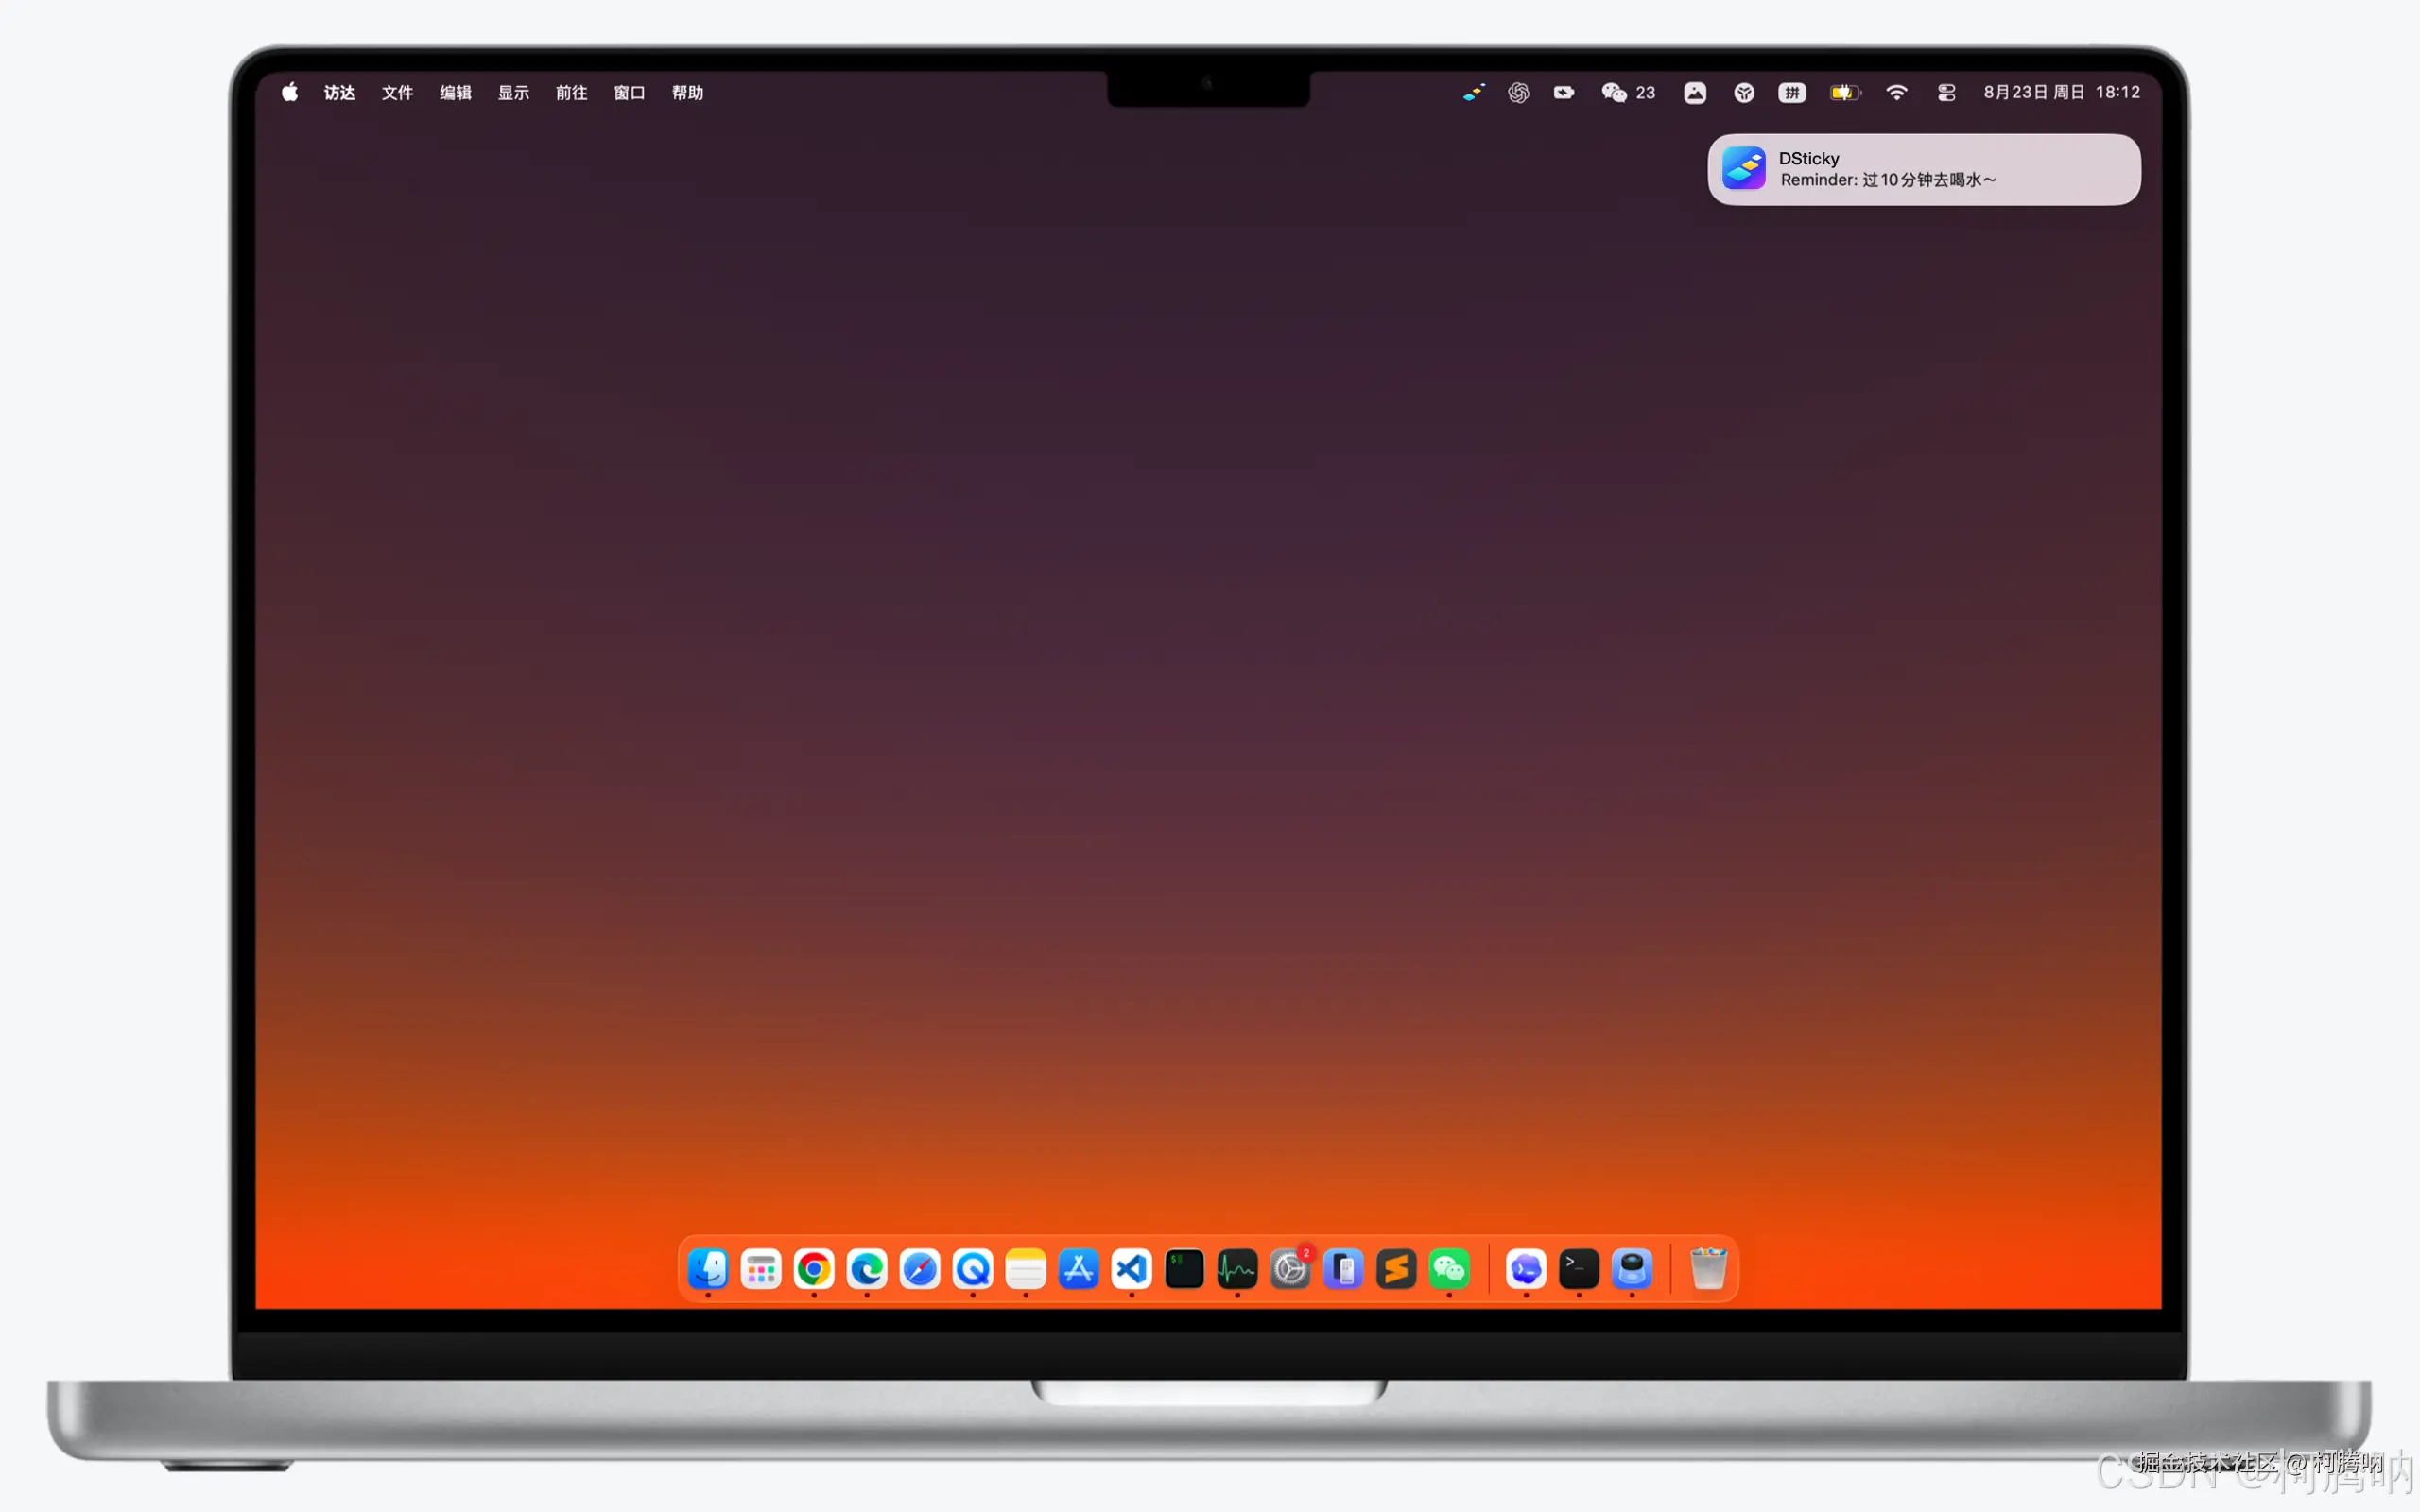This screenshot has height=1512, width=2420.
Task: Open WeChat from the Dock
Action: 1450,1269
